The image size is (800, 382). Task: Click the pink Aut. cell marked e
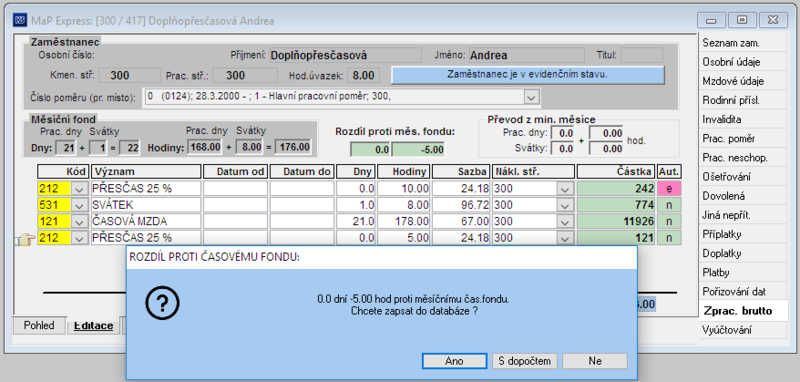669,189
